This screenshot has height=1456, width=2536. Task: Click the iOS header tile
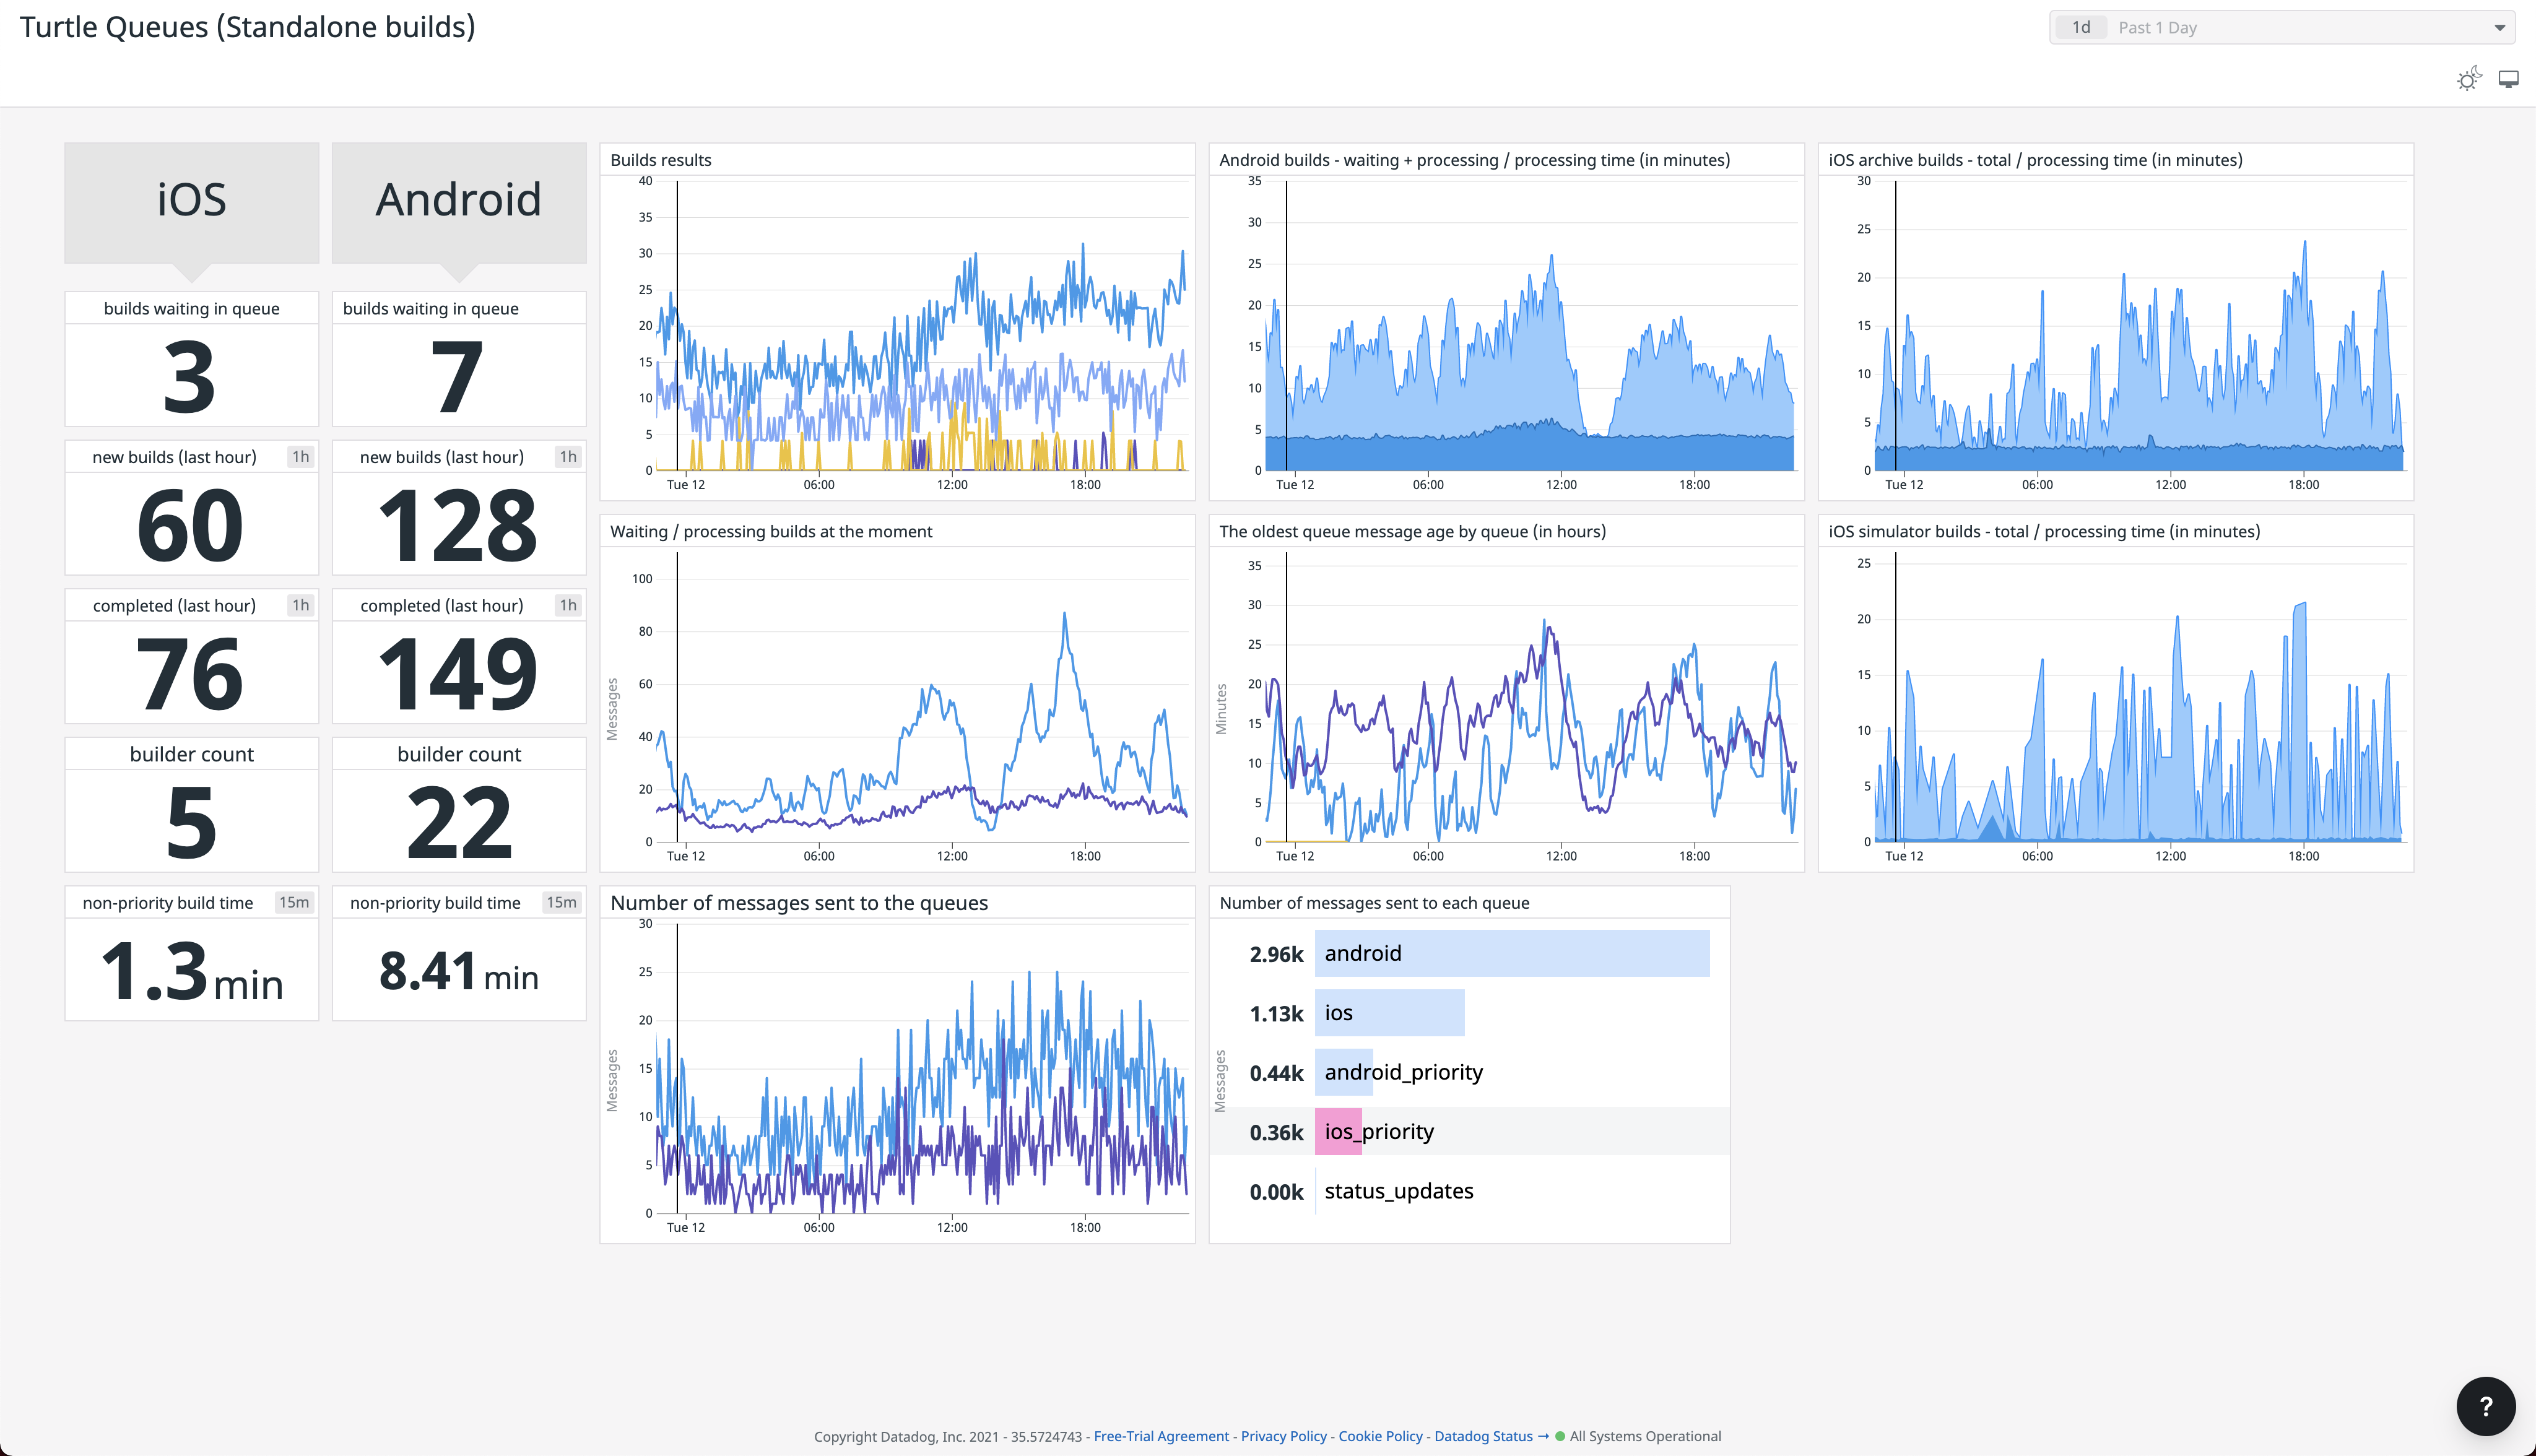coord(192,203)
